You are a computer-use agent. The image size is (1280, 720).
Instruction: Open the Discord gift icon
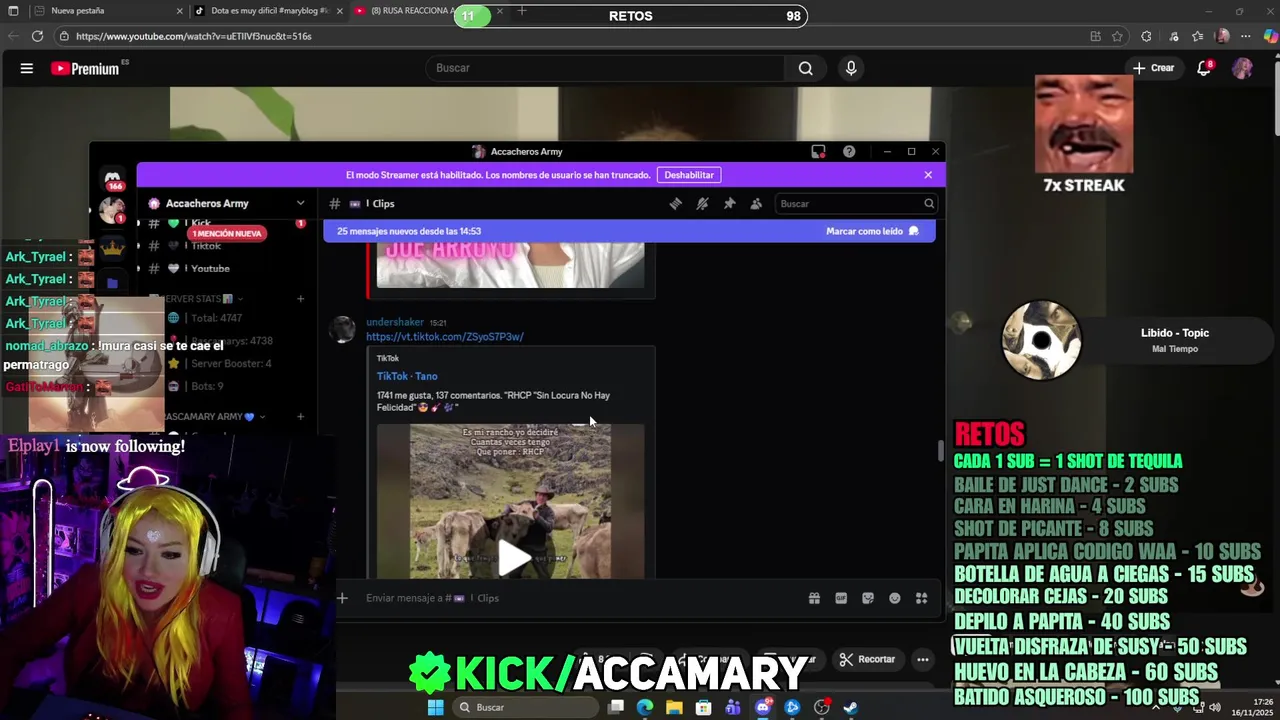coord(814,598)
